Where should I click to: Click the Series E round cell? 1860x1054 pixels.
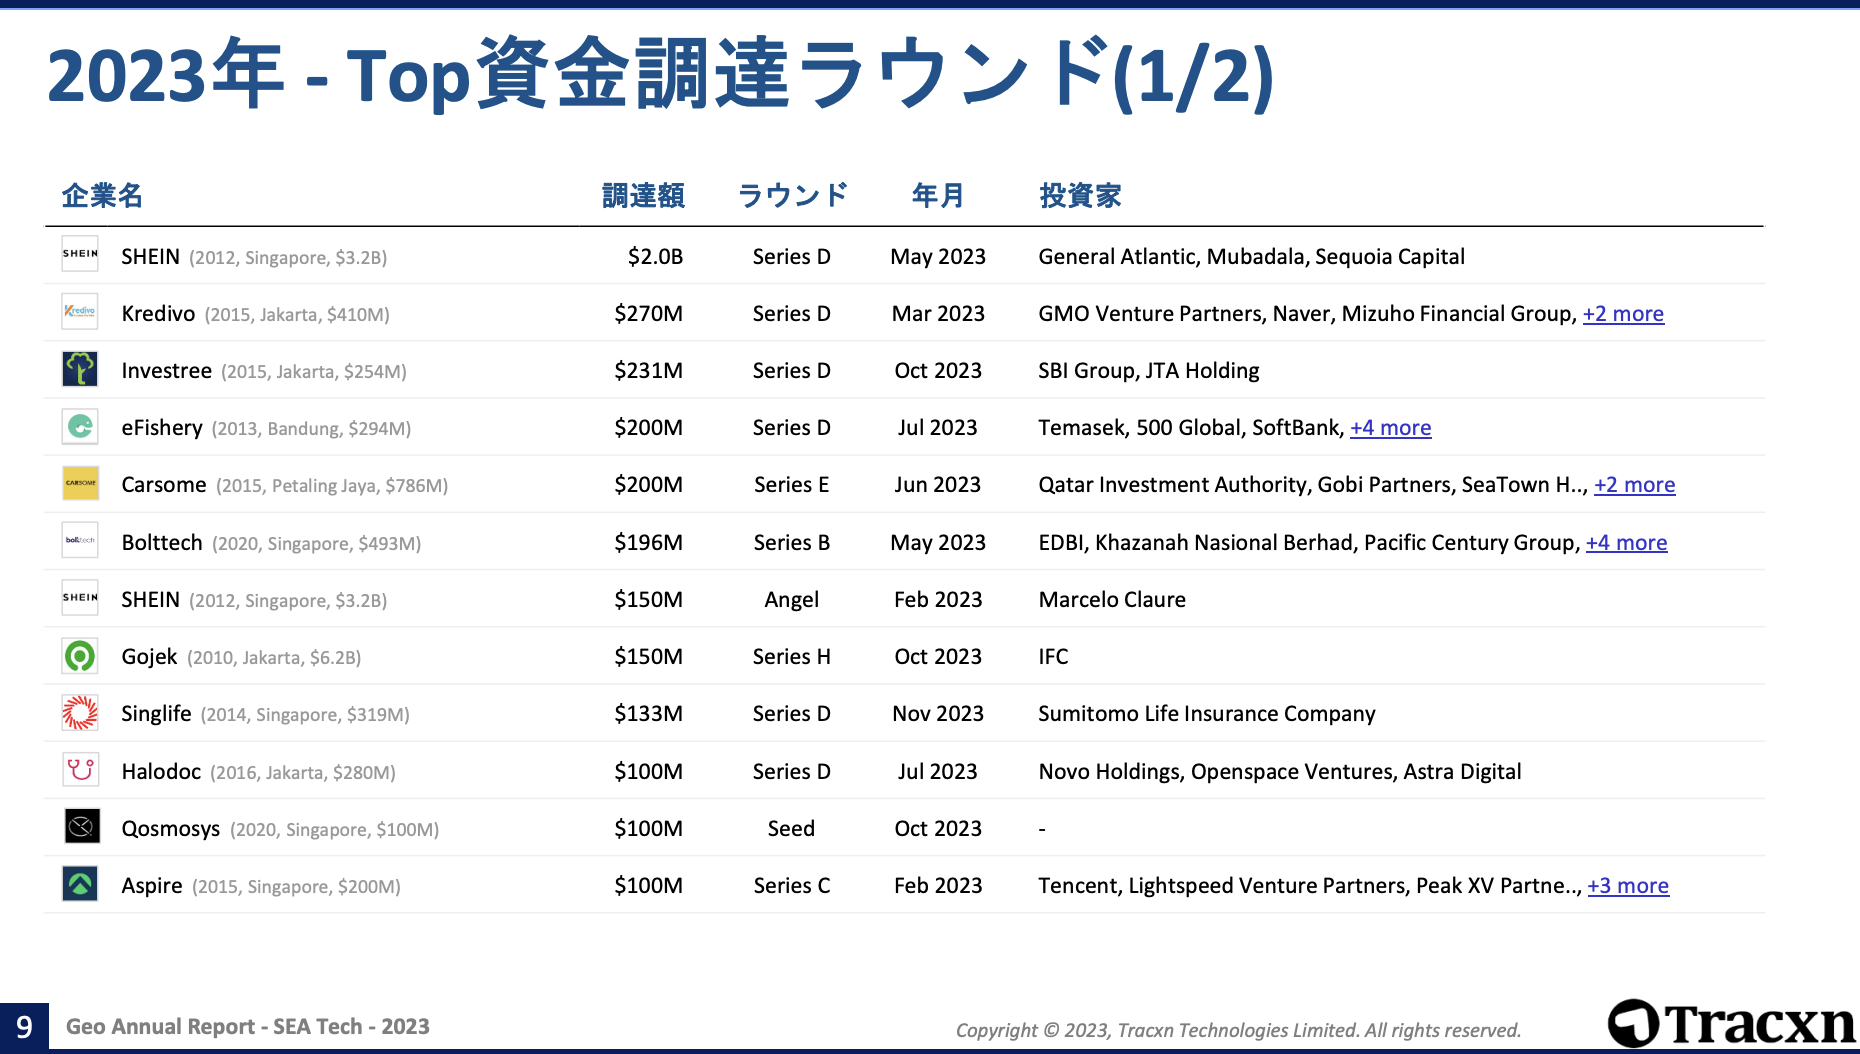click(791, 485)
